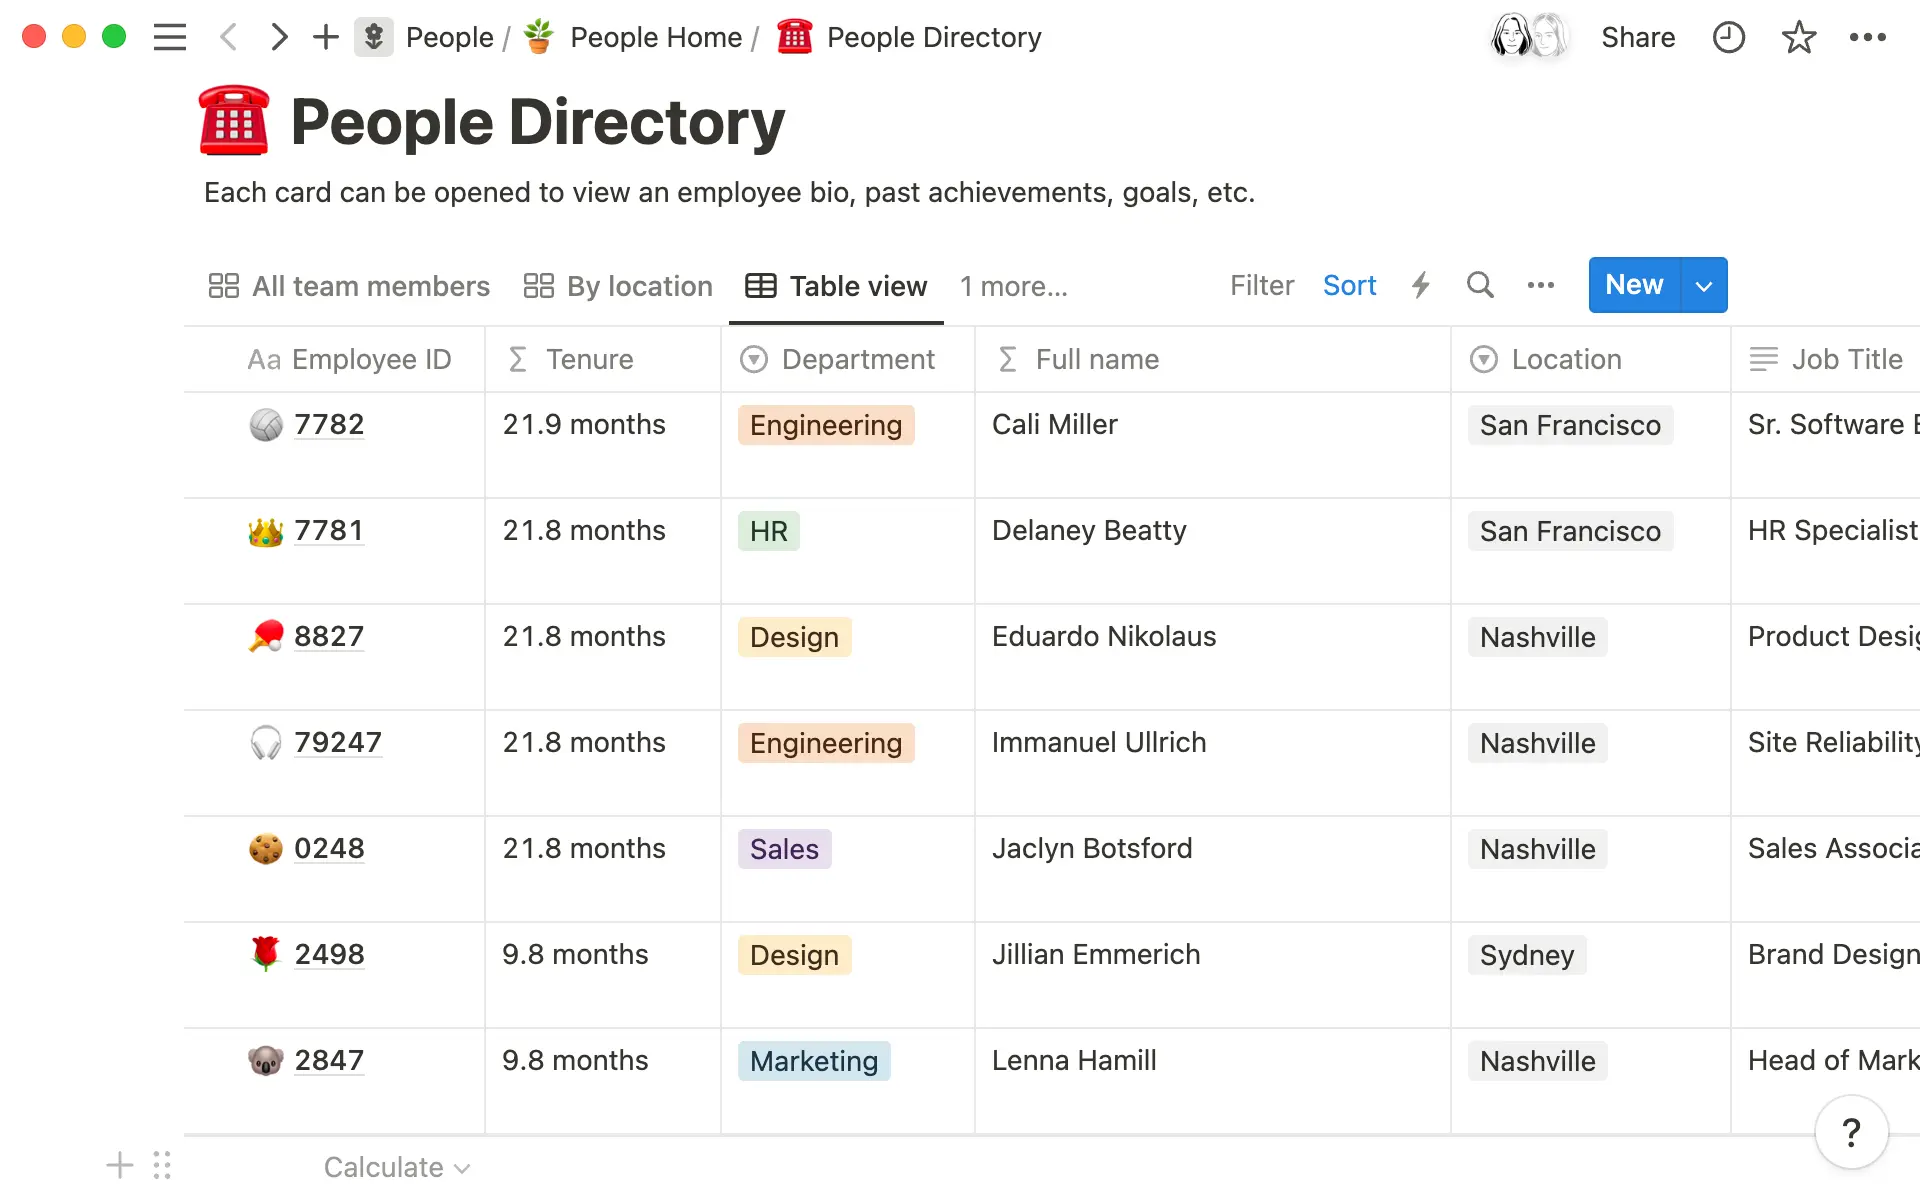Screen dimensions: 1920x1200
Task: Click the Share button
Action: pos(1638,37)
